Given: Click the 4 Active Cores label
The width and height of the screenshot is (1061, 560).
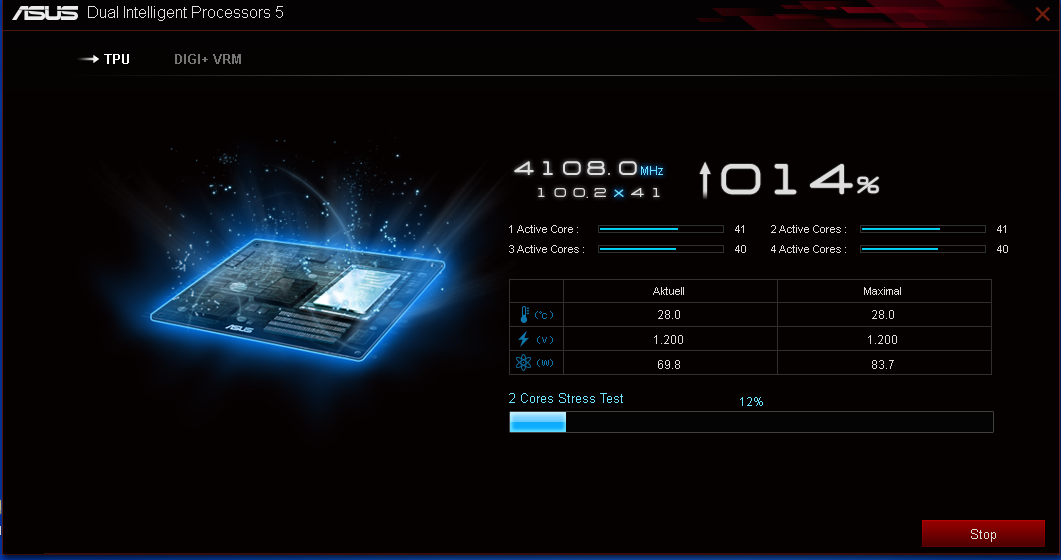Looking at the screenshot, I should pyautogui.click(x=808, y=249).
